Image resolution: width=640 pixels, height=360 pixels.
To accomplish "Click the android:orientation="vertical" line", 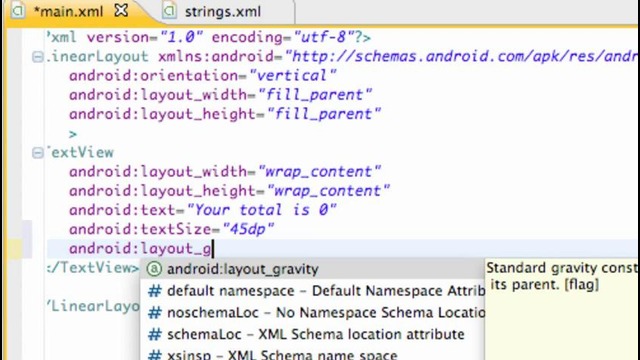I will tap(202, 76).
